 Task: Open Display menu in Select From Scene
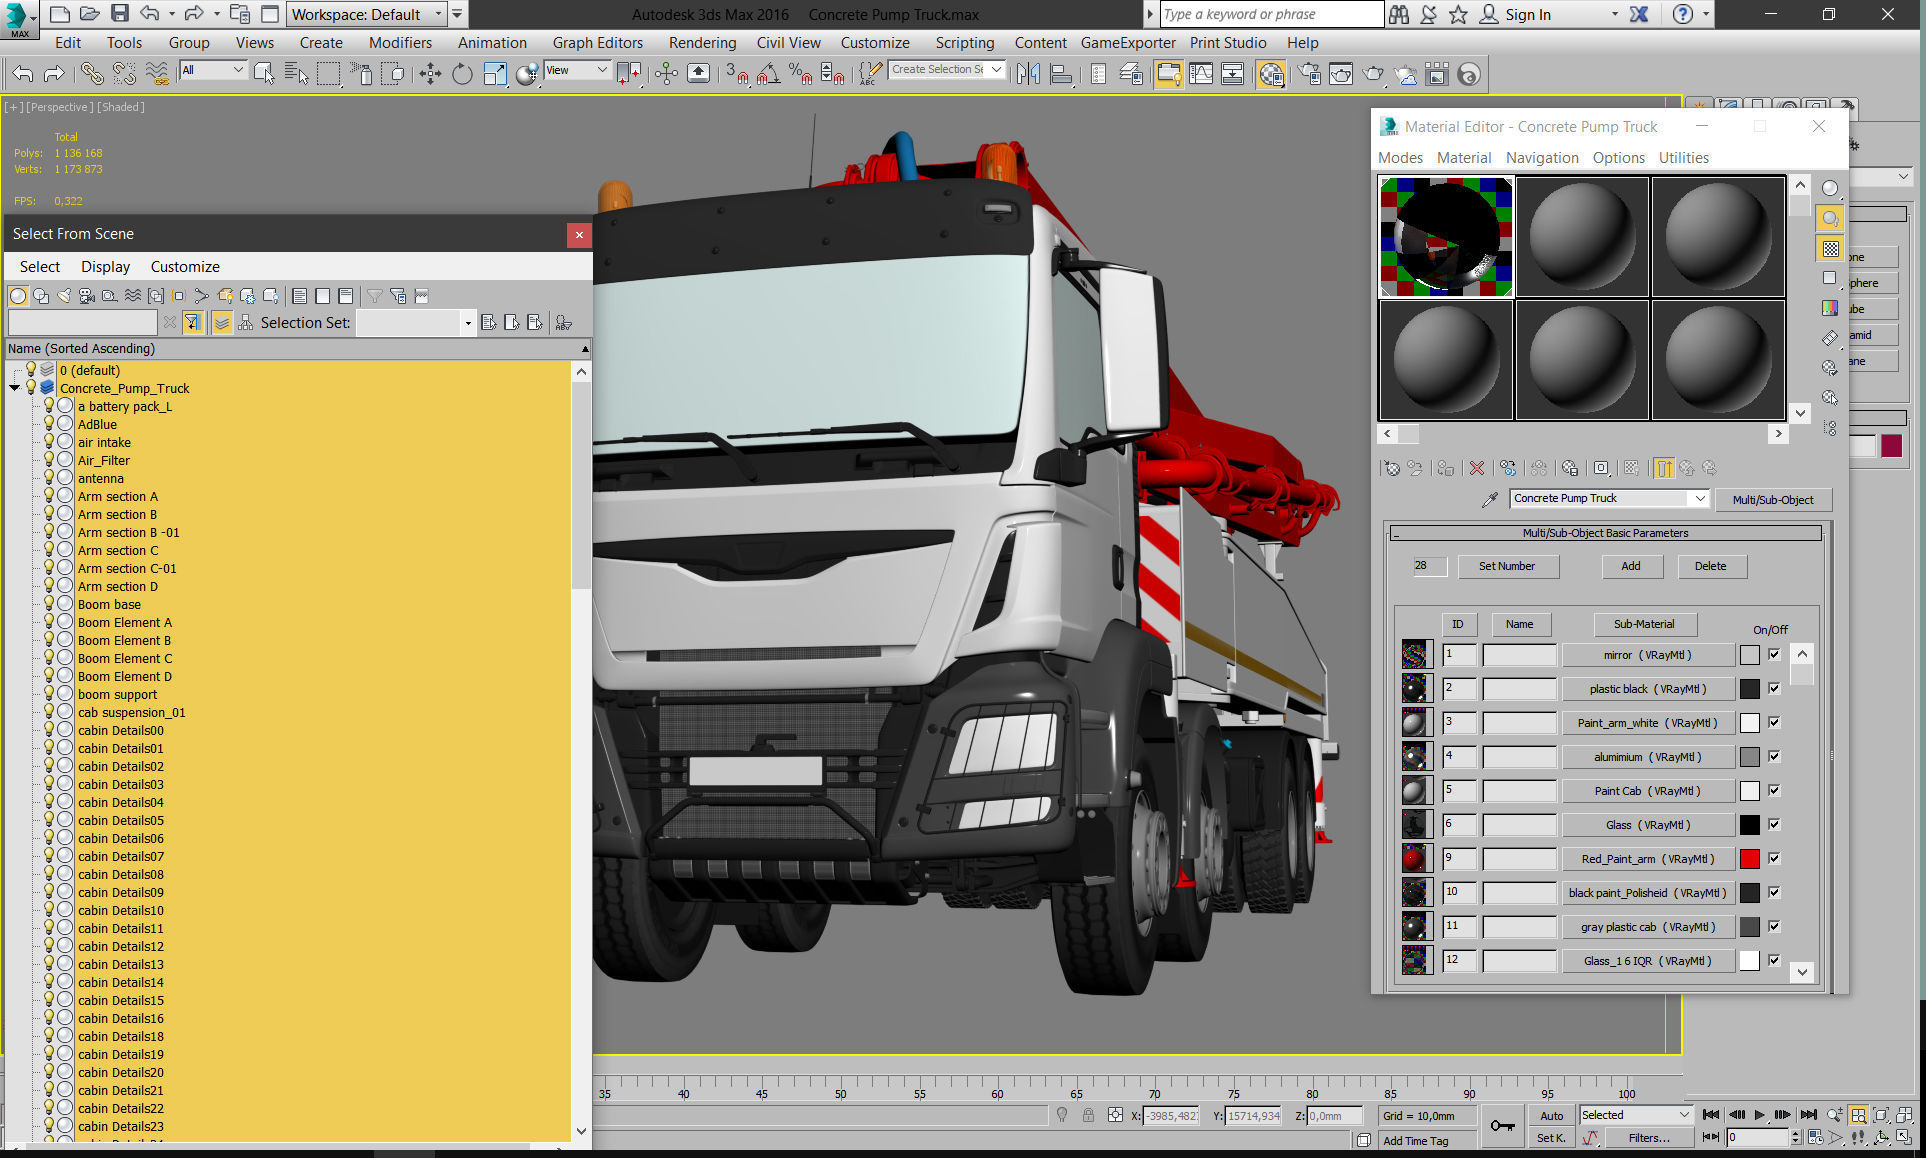(x=105, y=267)
